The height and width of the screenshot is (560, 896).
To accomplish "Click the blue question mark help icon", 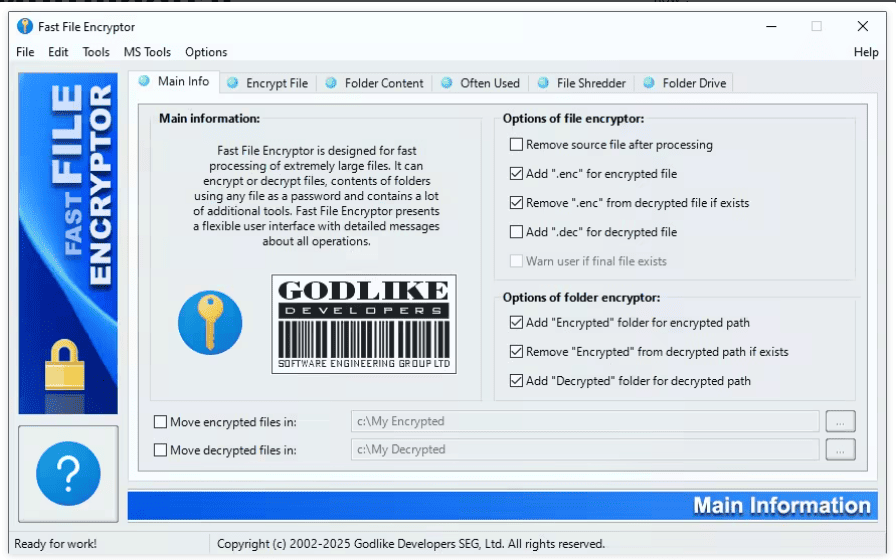I will [x=68, y=473].
